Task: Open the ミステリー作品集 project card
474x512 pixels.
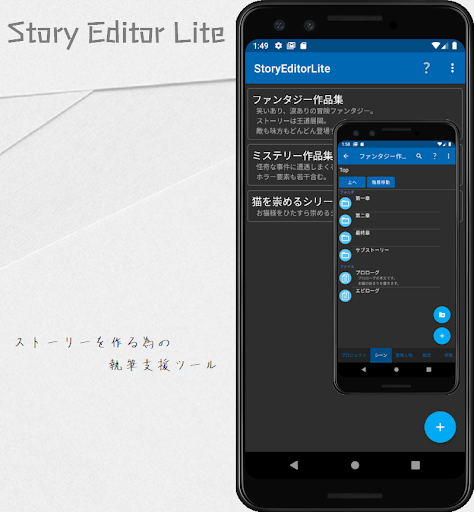Action: click(x=355, y=165)
